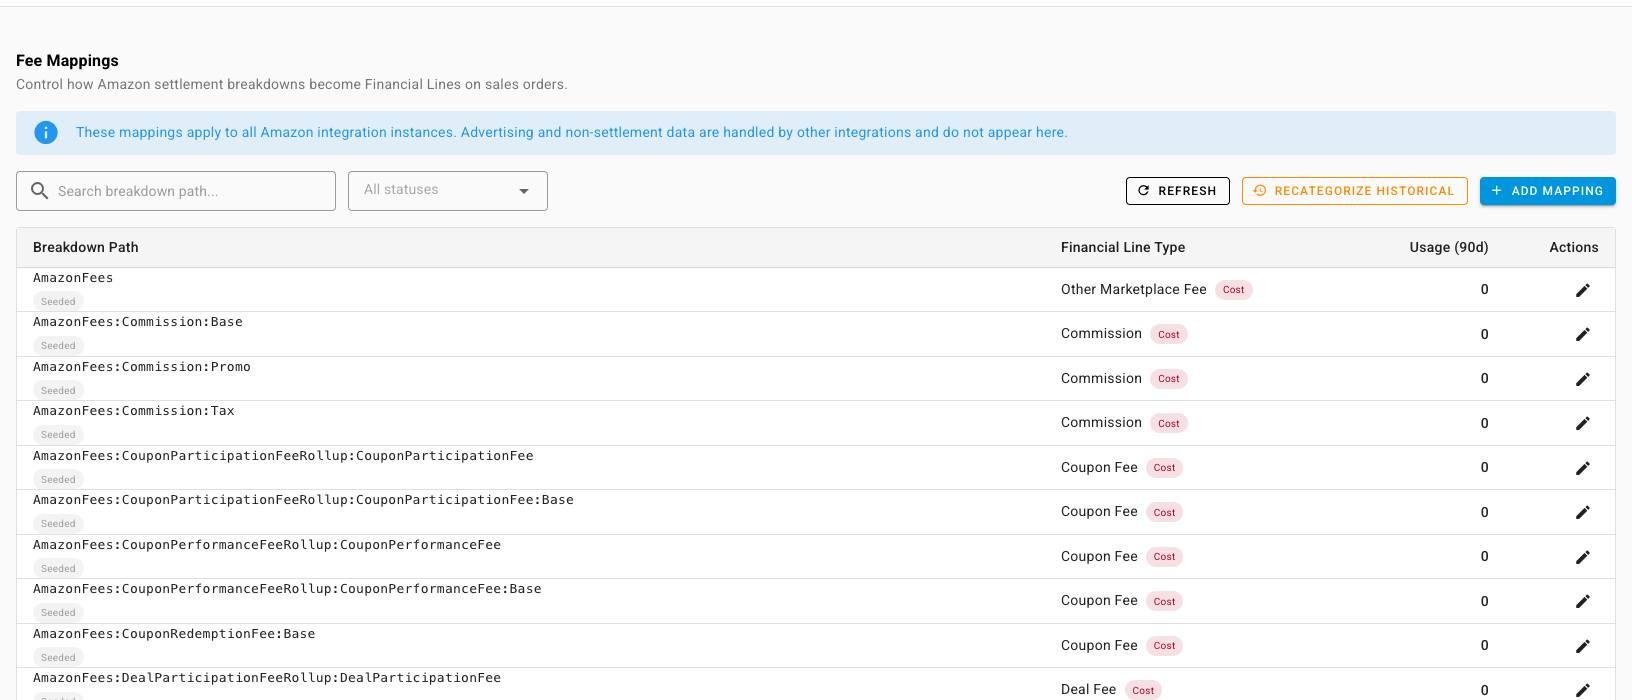1632x700 pixels.
Task: Focus the Search breakdown path field
Action: coord(176,191)
